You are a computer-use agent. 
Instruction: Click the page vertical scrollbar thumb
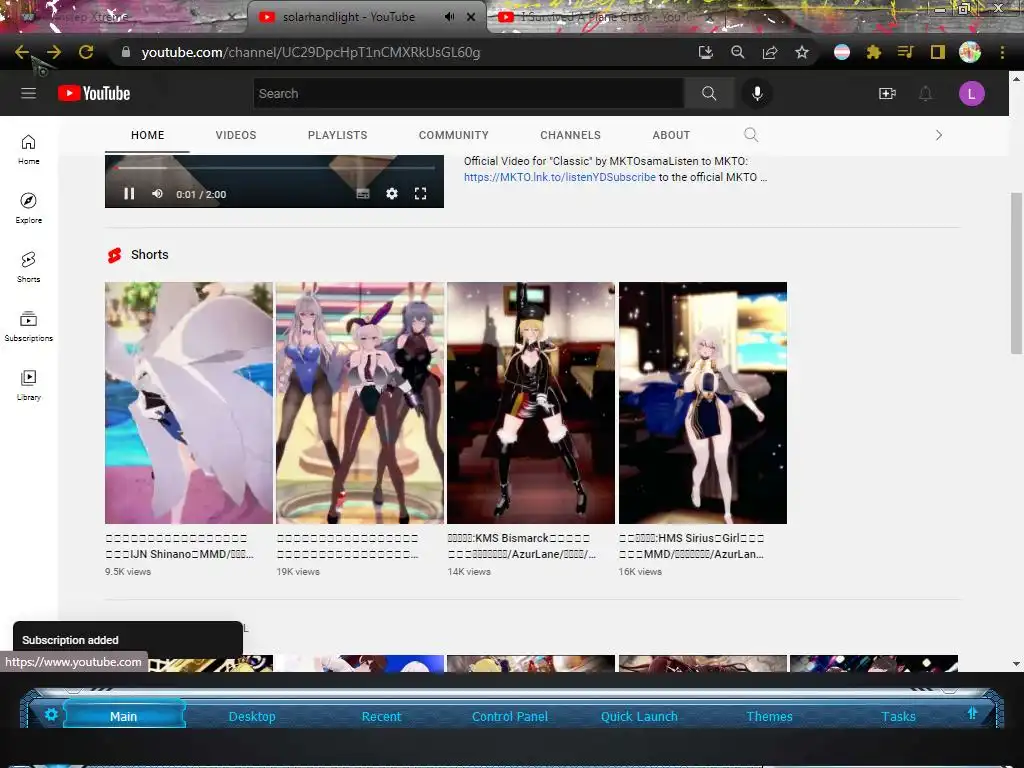pyautogui.click(x=1016, y=273)
